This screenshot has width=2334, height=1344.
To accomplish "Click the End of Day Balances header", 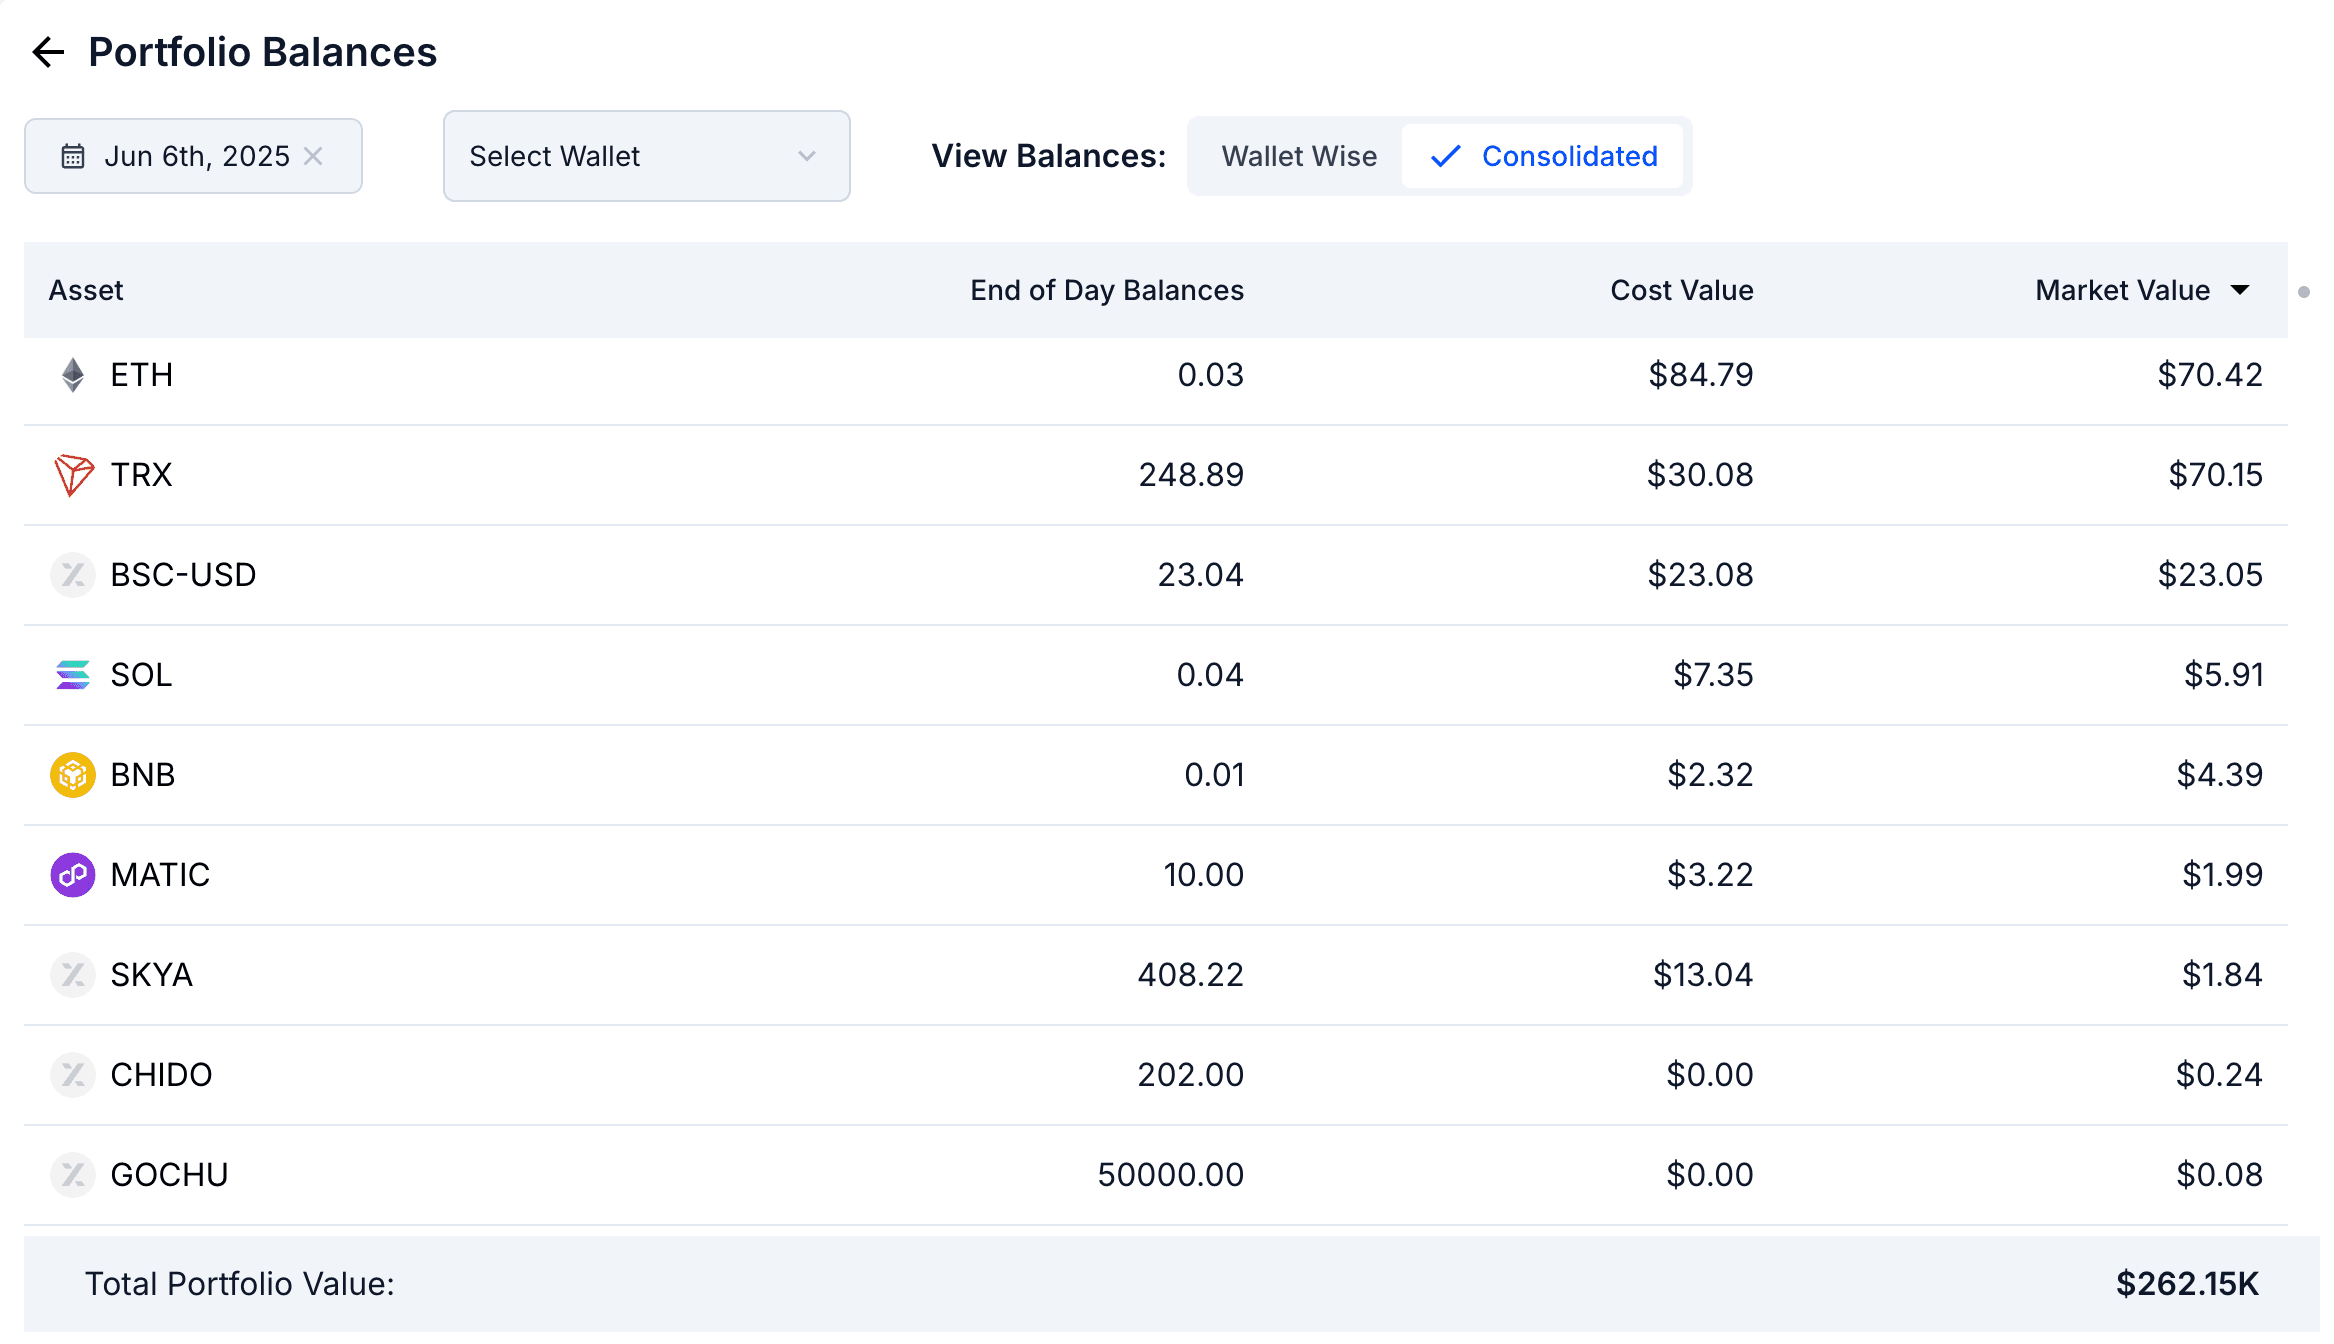I will [x=1106, y=290].
